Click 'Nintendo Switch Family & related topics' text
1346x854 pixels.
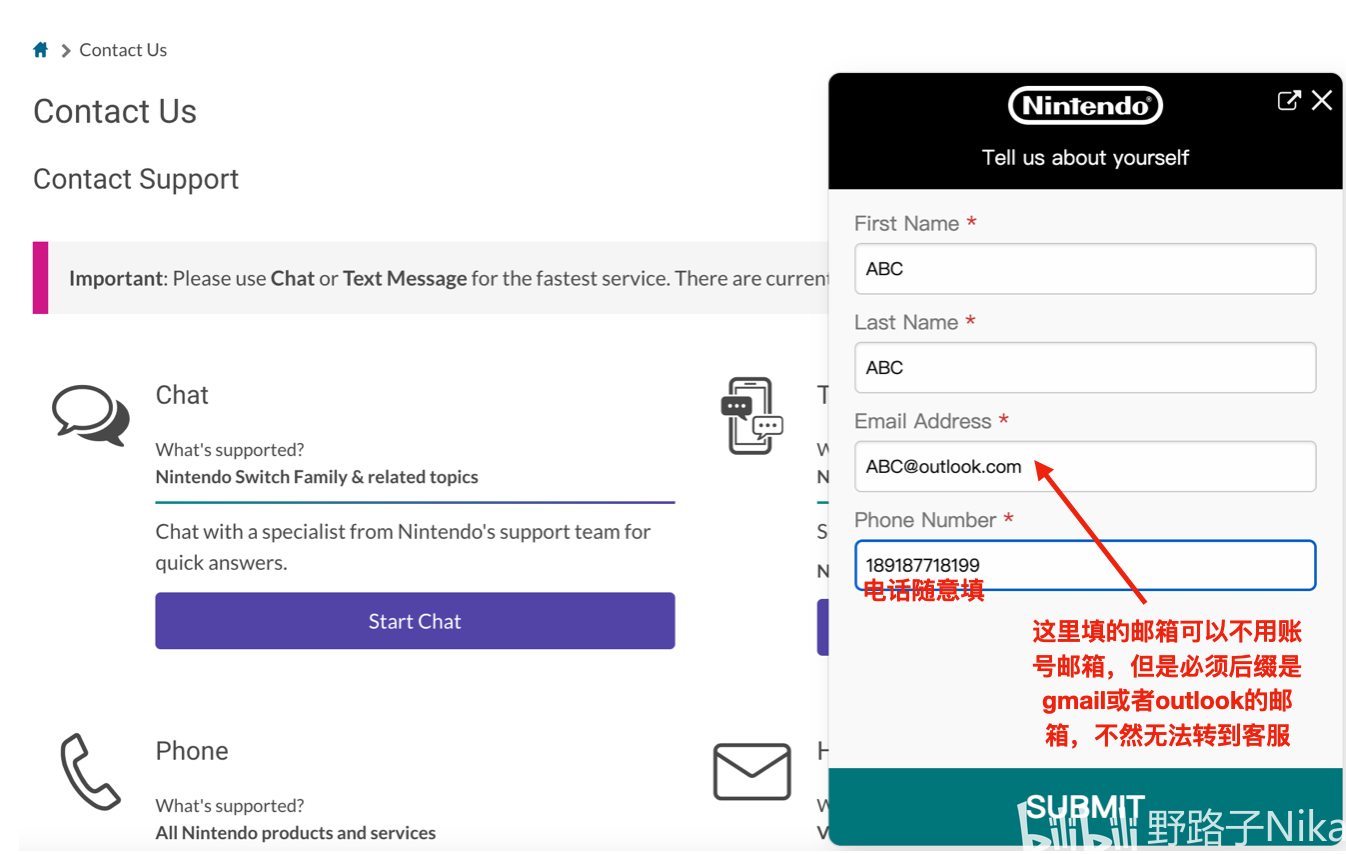(x=317, y=477)
